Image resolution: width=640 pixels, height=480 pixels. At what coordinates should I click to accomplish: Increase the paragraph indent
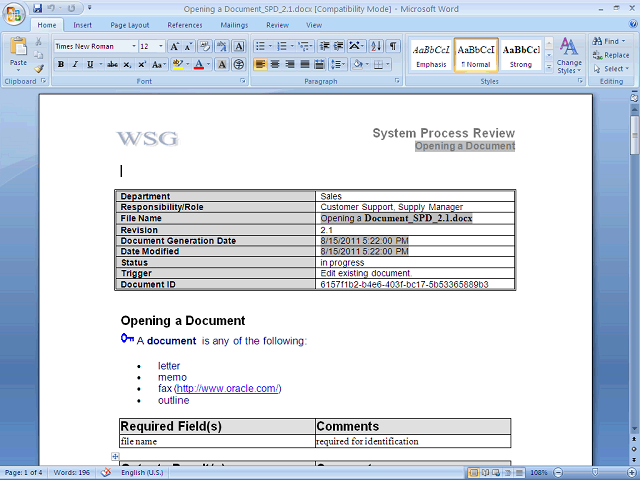pos(338,47)
